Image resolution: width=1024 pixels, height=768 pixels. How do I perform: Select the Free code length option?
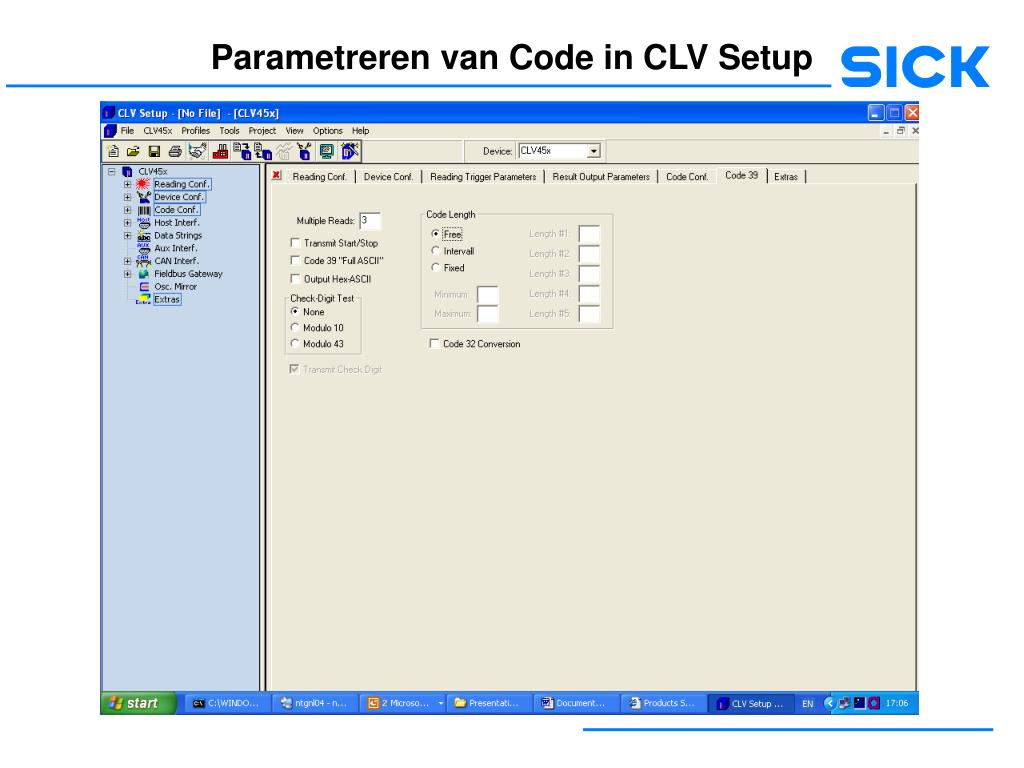click(436, 234)
